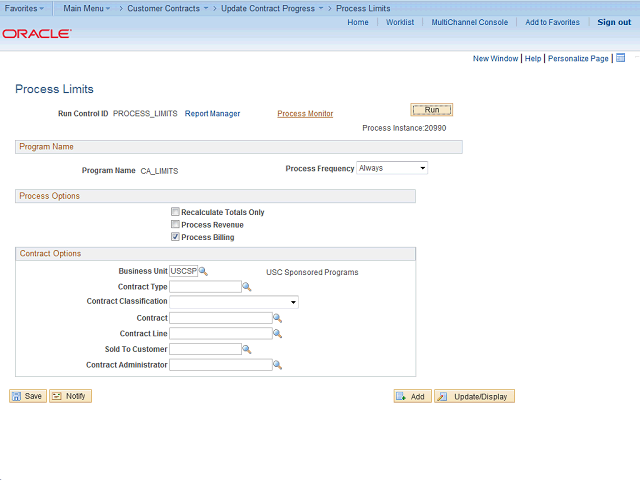Click the Contract Options section header

[x=216, y=253]
